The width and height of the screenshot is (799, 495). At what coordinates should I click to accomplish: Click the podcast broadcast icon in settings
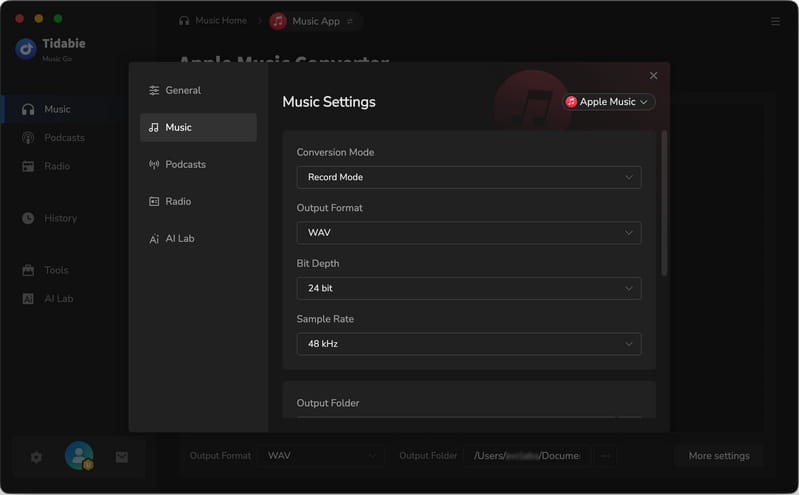click(154, 164)
